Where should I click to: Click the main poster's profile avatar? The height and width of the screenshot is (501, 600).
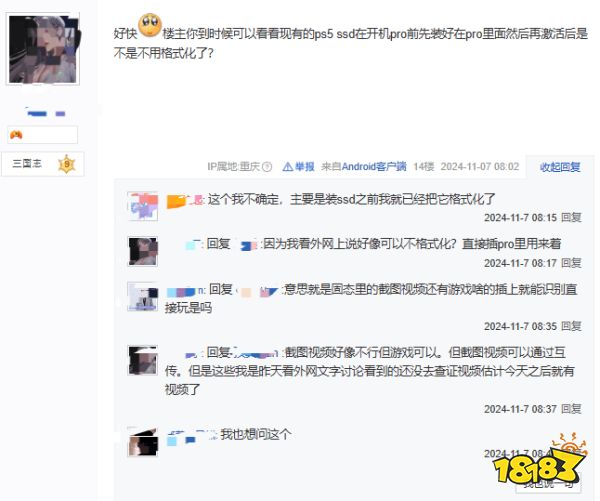pos(43,49)
